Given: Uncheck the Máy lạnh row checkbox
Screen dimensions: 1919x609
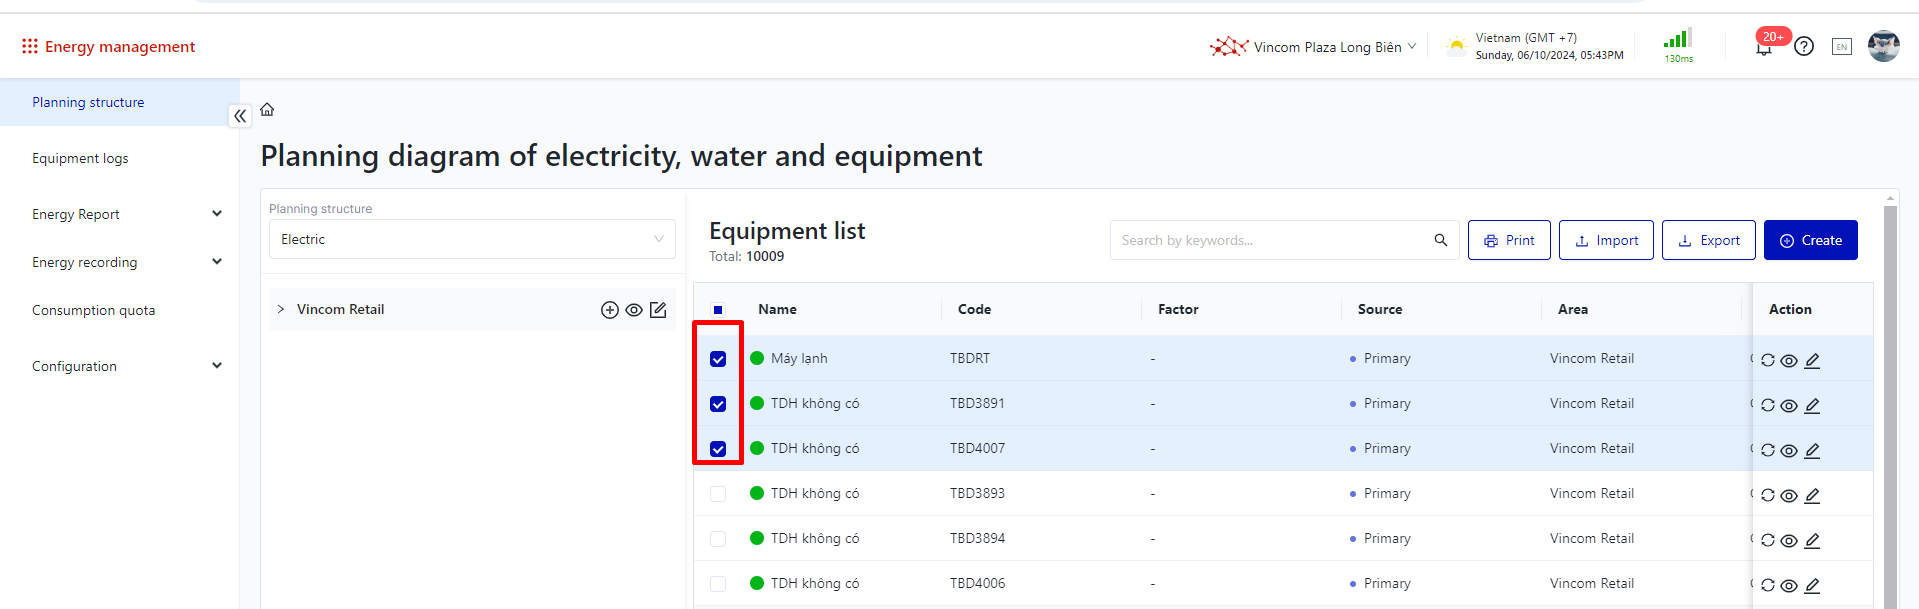Looking at the screenshot, I should (718, 359).
